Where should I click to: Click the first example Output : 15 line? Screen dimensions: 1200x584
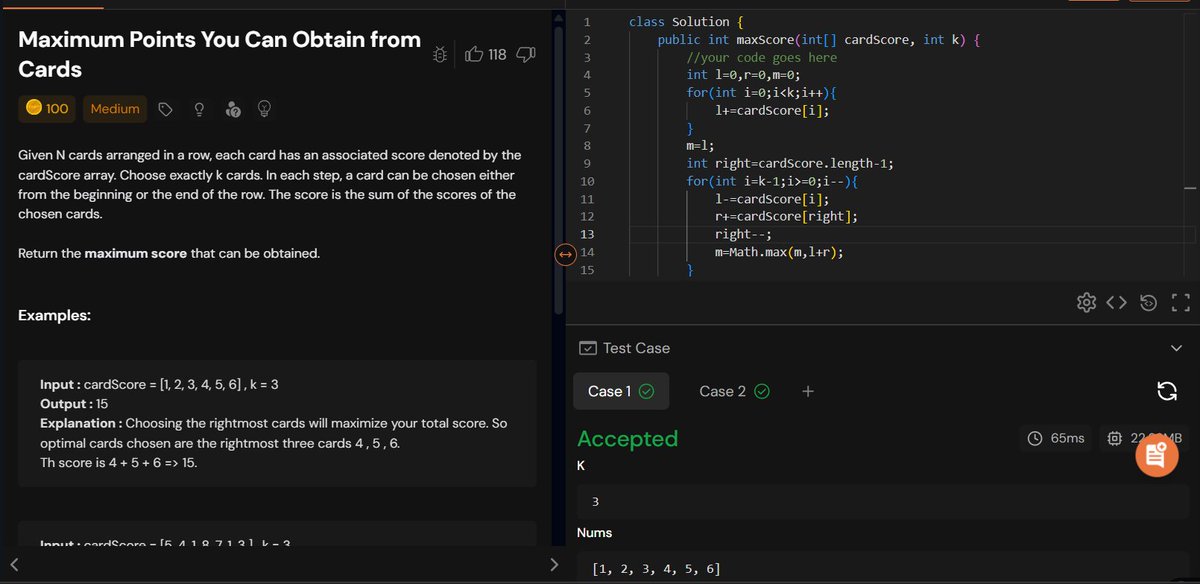coord(73,404)
